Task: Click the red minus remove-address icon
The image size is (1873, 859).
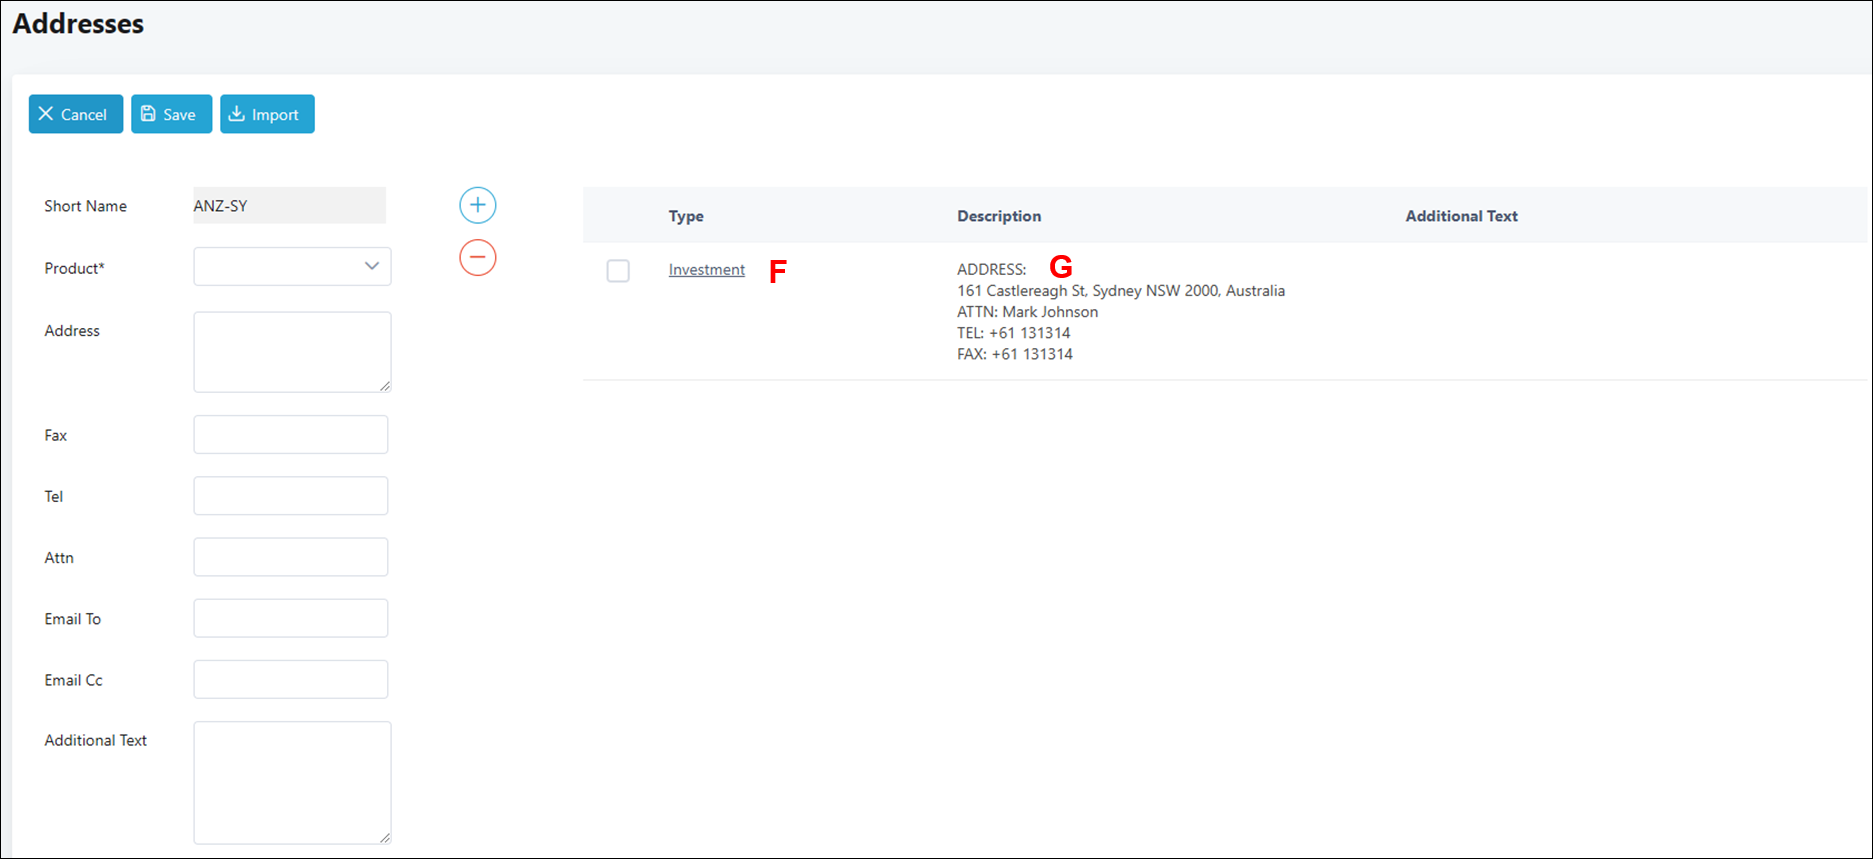Action: click(477, 258)
